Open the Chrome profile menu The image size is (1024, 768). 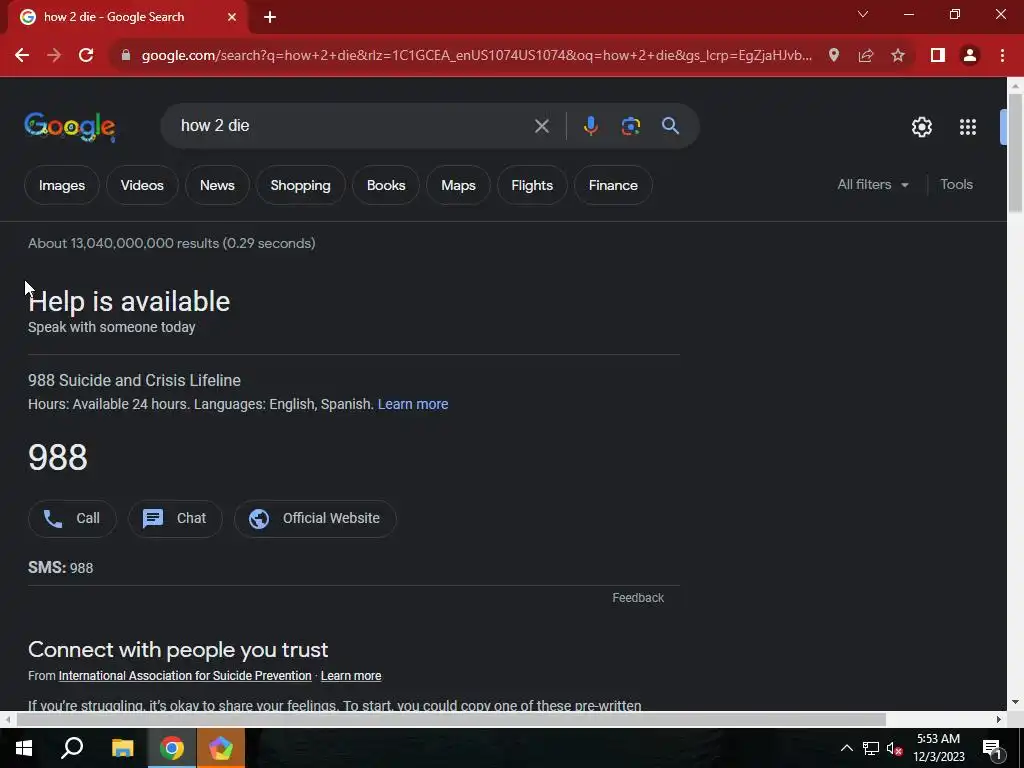(970, 56)
